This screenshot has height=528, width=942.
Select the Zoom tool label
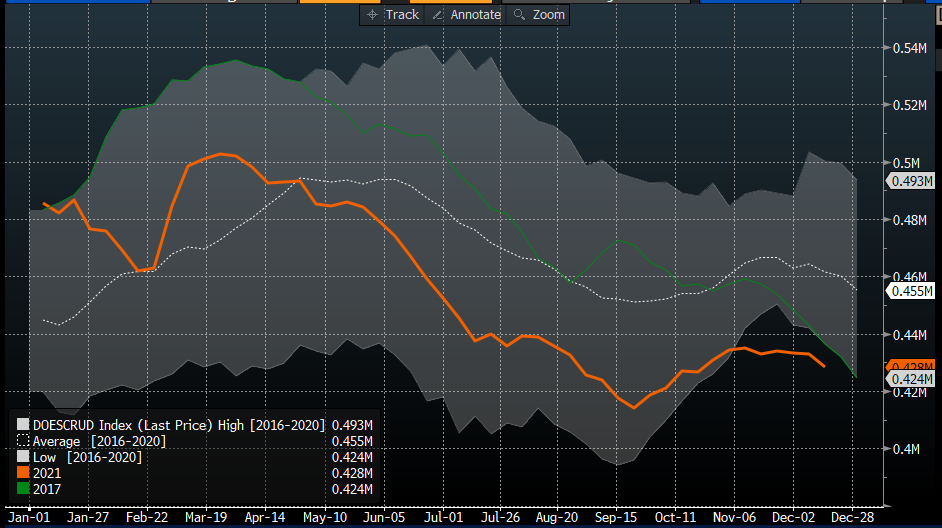pos(548,15)
